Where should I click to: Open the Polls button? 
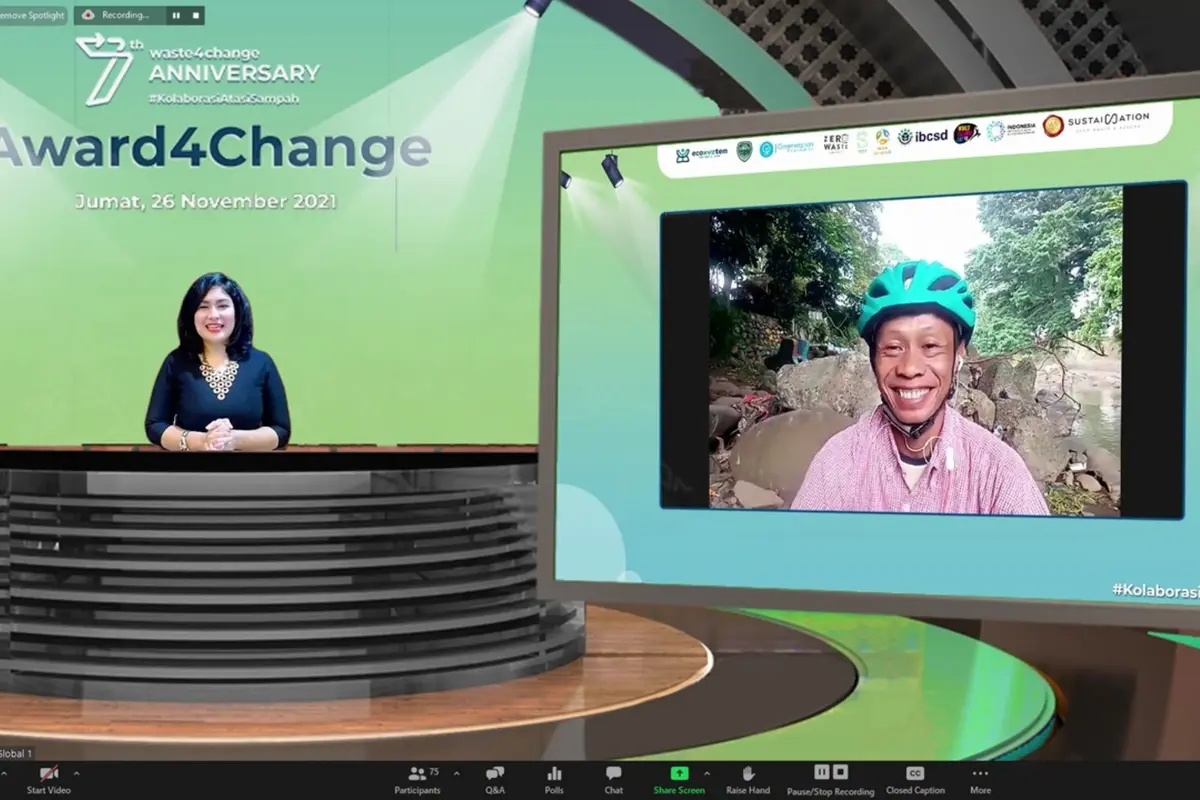click(554, 780)
